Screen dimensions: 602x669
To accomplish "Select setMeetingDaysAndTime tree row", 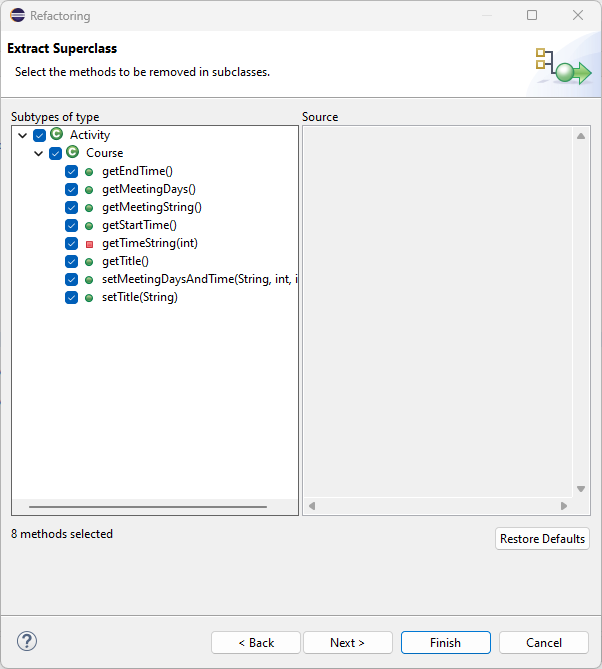I will 200,279.
